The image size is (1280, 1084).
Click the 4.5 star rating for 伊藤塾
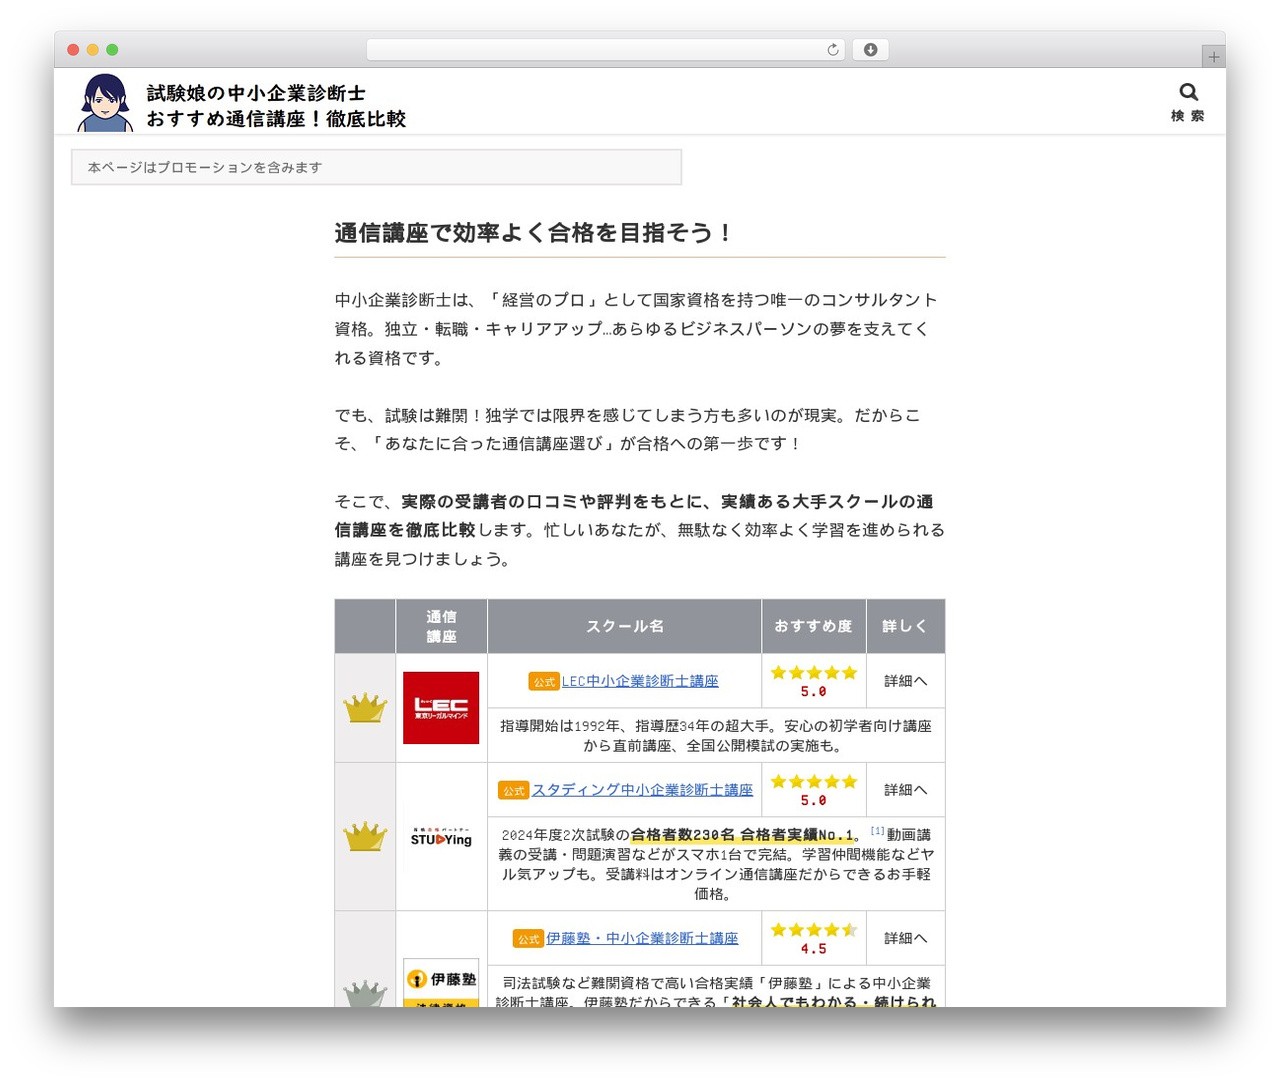pos(813,938)
